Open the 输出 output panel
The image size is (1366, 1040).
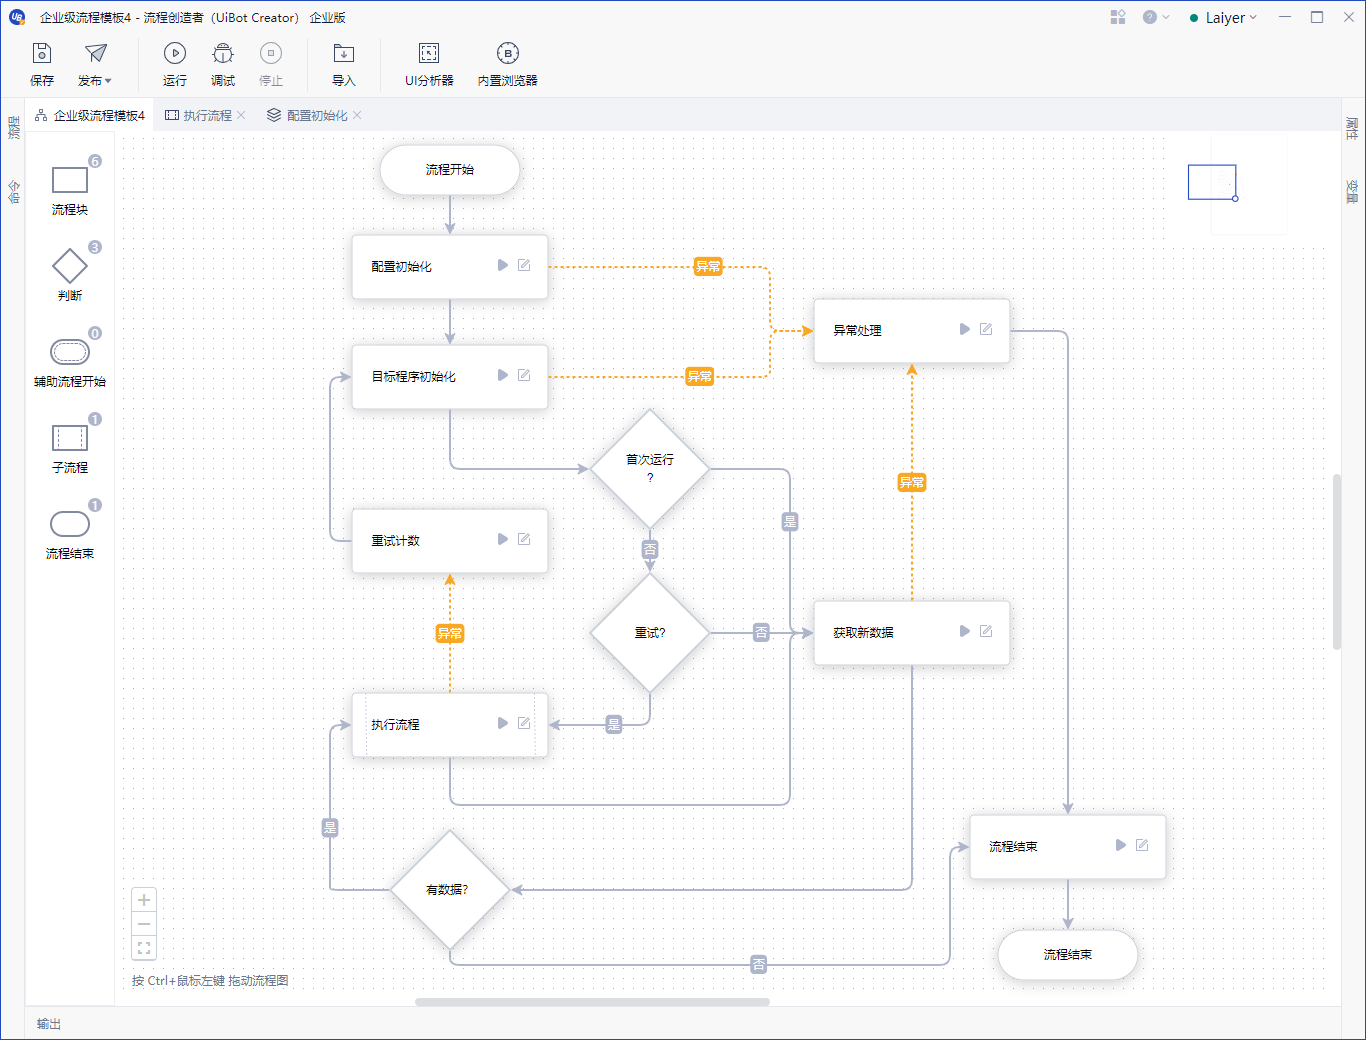[49, 1023]
